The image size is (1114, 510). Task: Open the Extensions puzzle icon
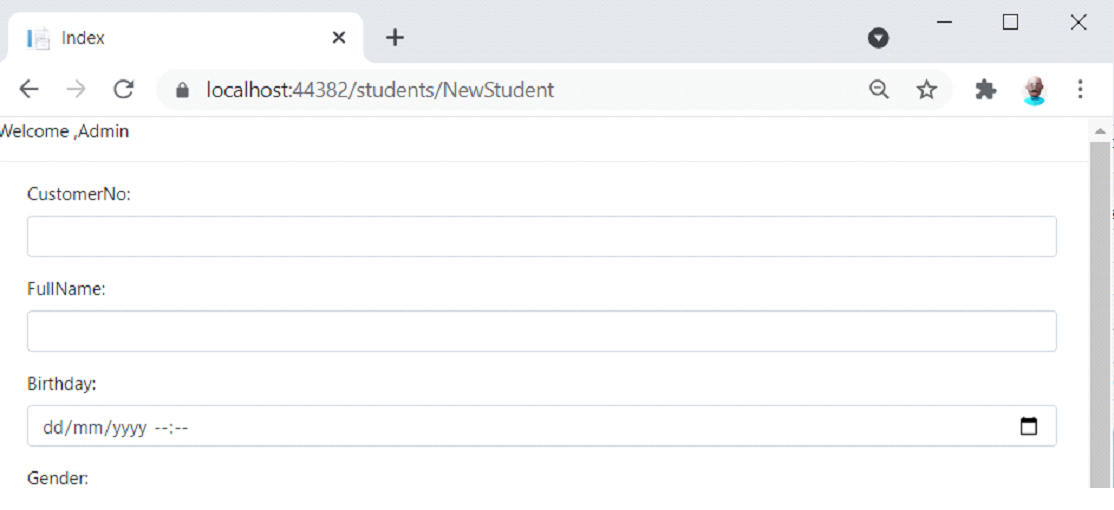(985, 89)
